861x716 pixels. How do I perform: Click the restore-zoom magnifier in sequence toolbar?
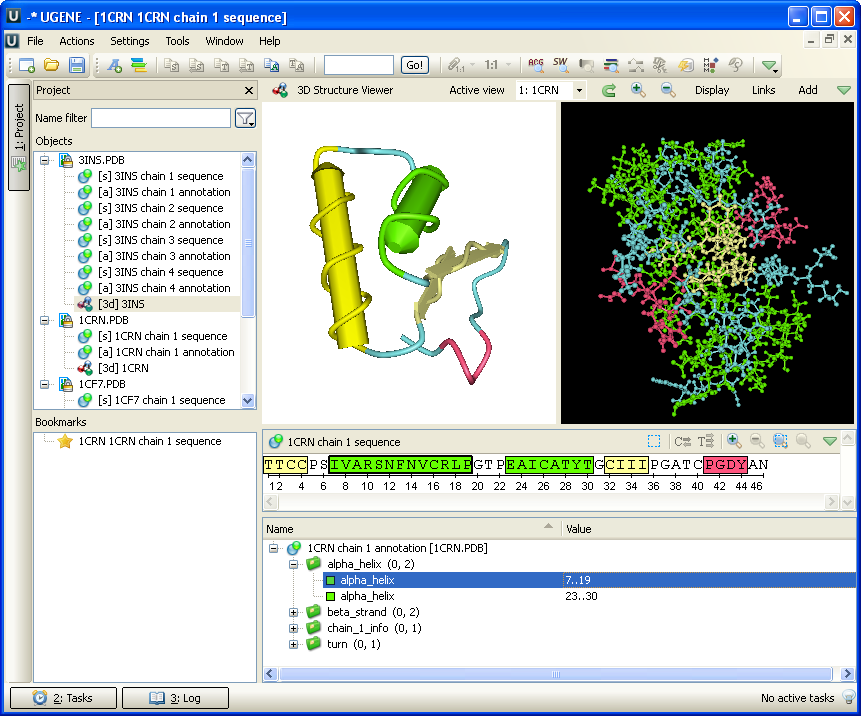coord(803,440)
